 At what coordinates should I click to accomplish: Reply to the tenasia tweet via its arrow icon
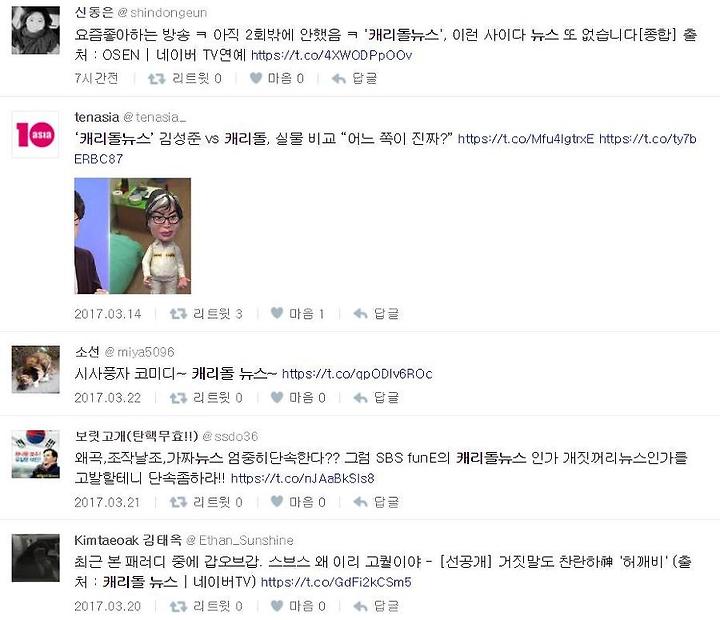[x=360, y=314]
